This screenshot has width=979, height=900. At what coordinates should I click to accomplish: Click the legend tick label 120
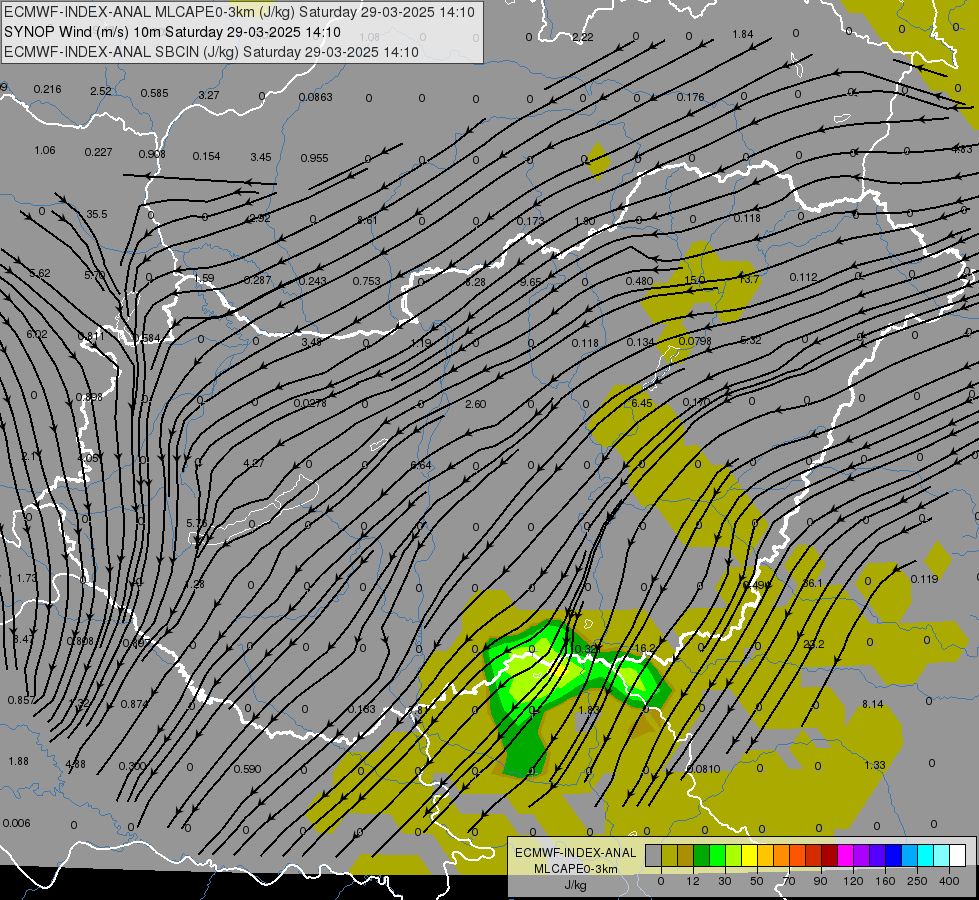coord(853,881)
